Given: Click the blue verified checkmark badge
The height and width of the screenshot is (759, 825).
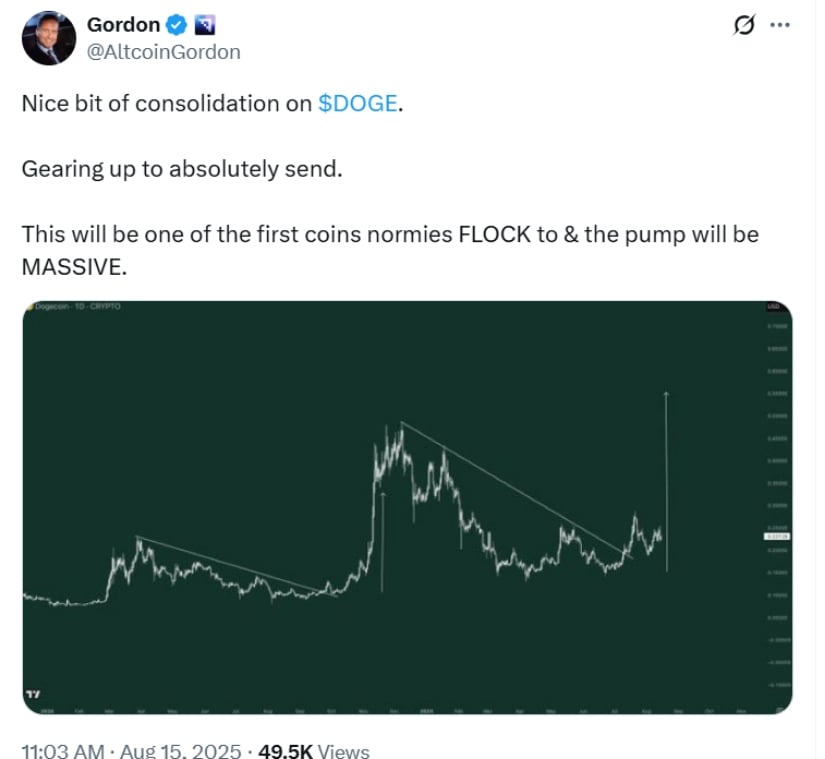Looking at the screenshot, I should point(176,25).
